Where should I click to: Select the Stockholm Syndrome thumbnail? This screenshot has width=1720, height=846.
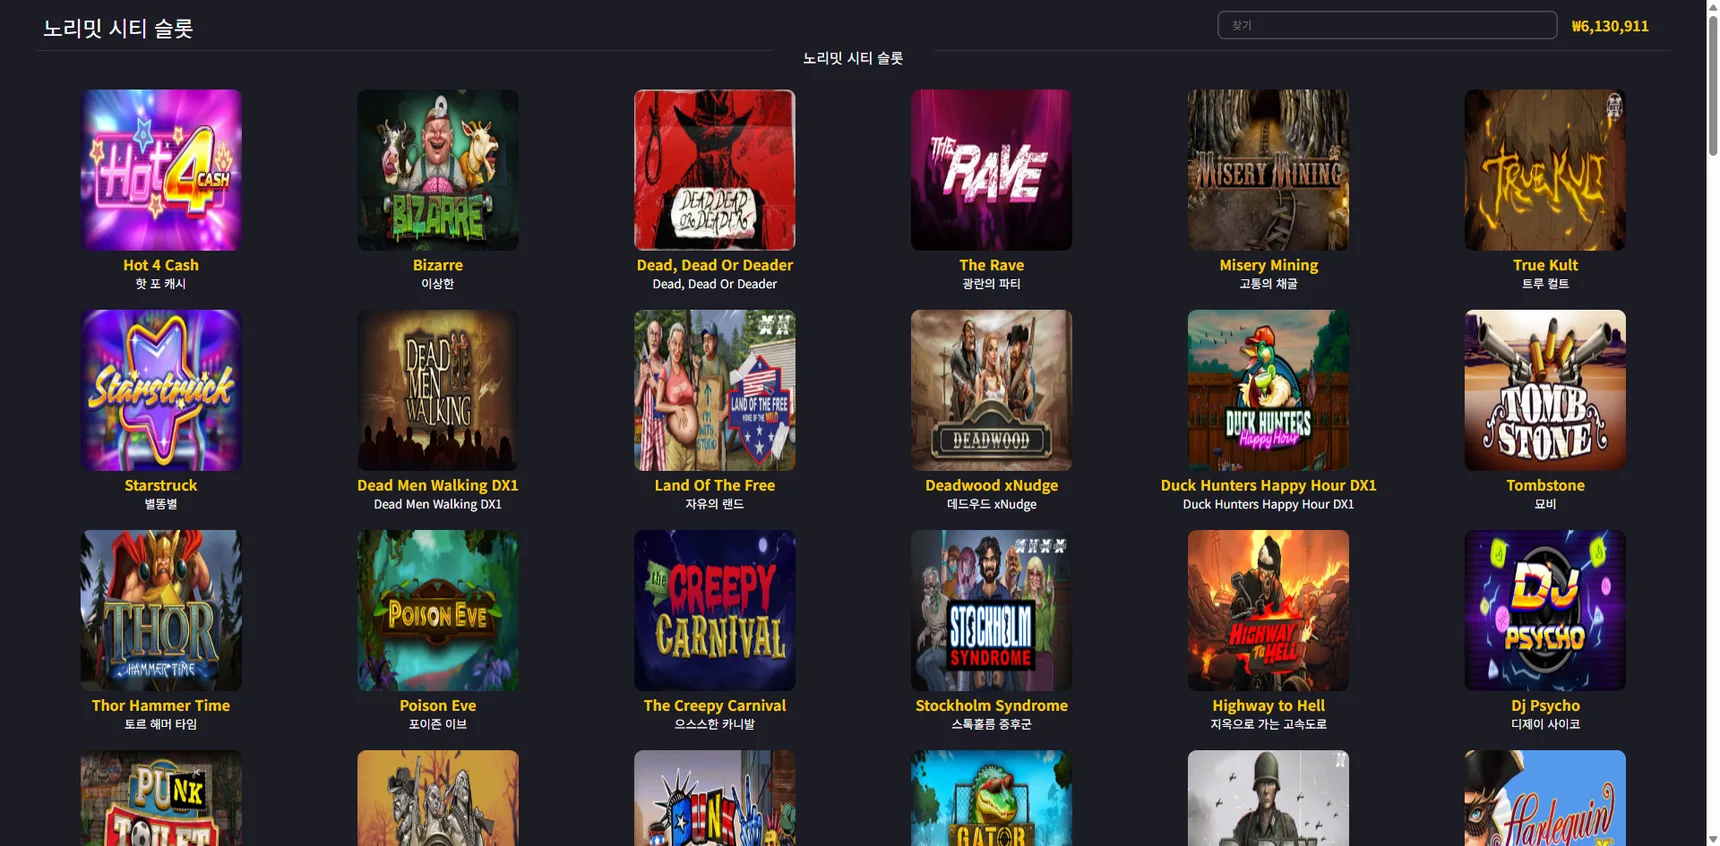pyautogui.click(x=991, y=610)
